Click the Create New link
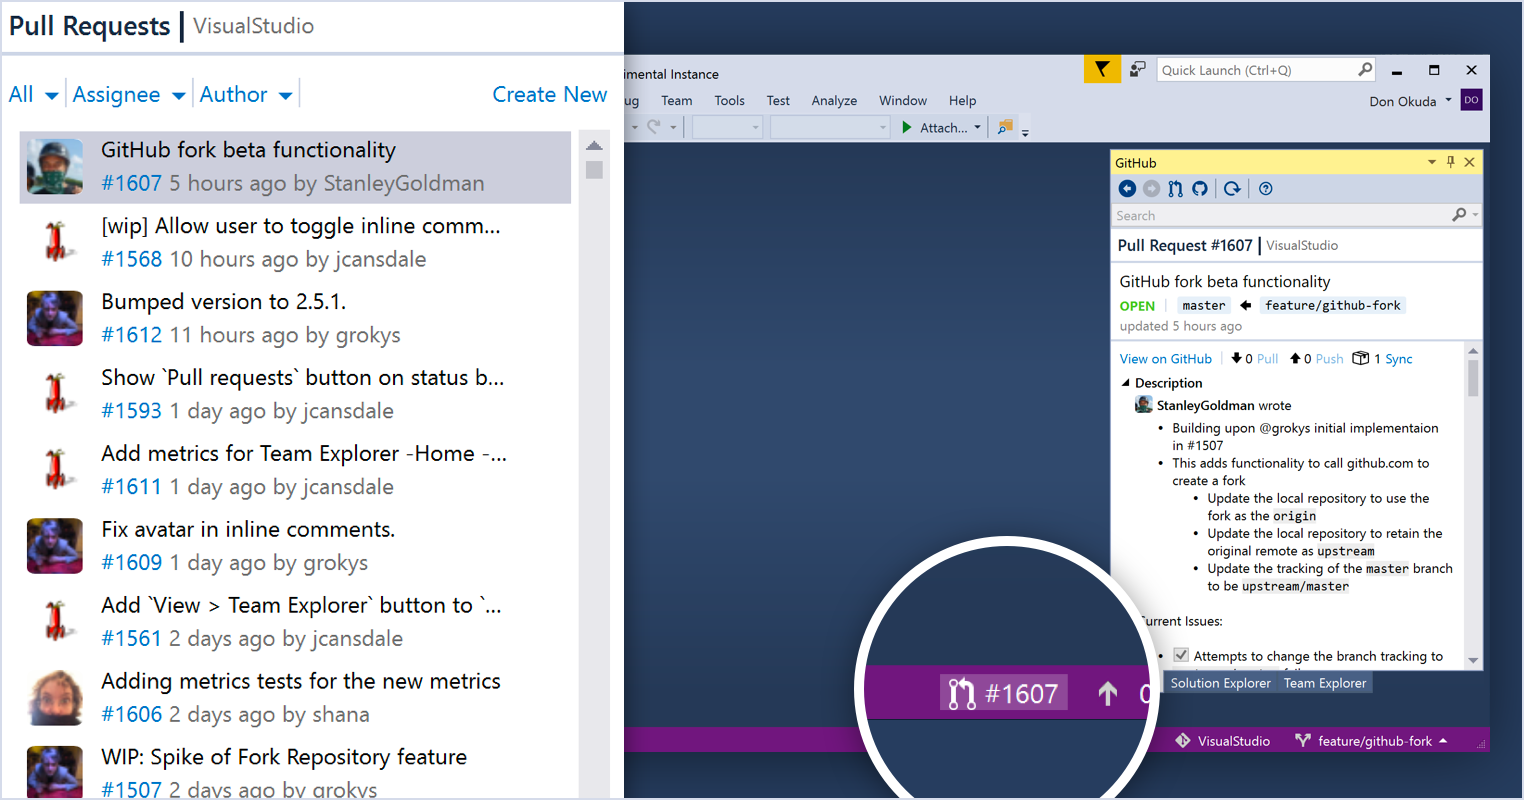The image size is (1524, 800). [x=549, y=95]
